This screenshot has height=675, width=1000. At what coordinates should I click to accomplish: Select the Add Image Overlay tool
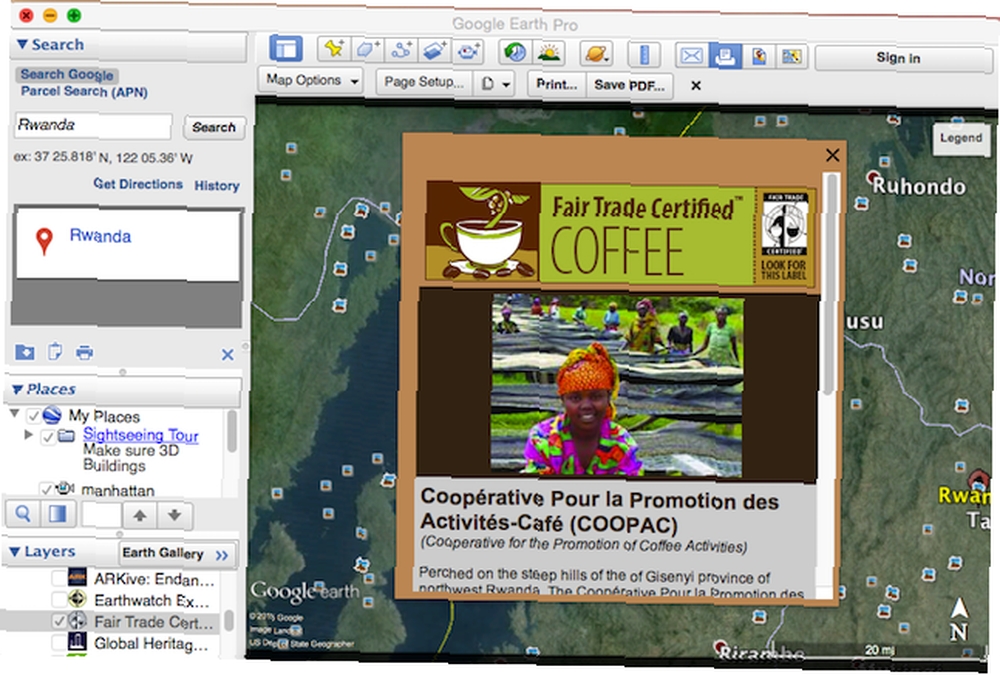[x=434, y=51]
